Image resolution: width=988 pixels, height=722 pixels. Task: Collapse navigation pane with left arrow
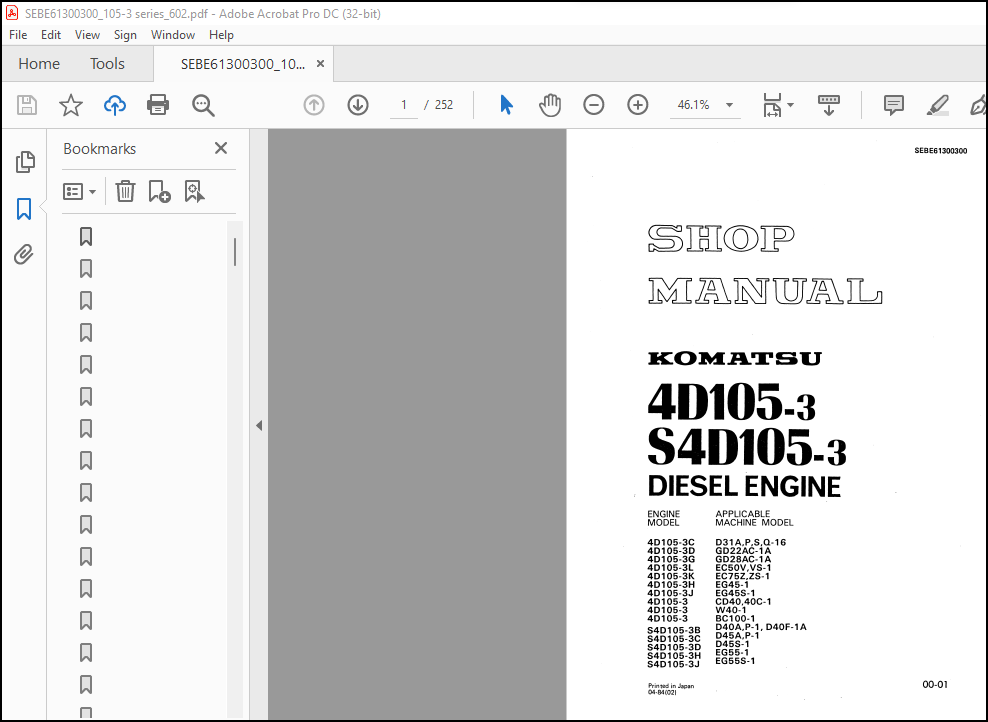(259, 425)
